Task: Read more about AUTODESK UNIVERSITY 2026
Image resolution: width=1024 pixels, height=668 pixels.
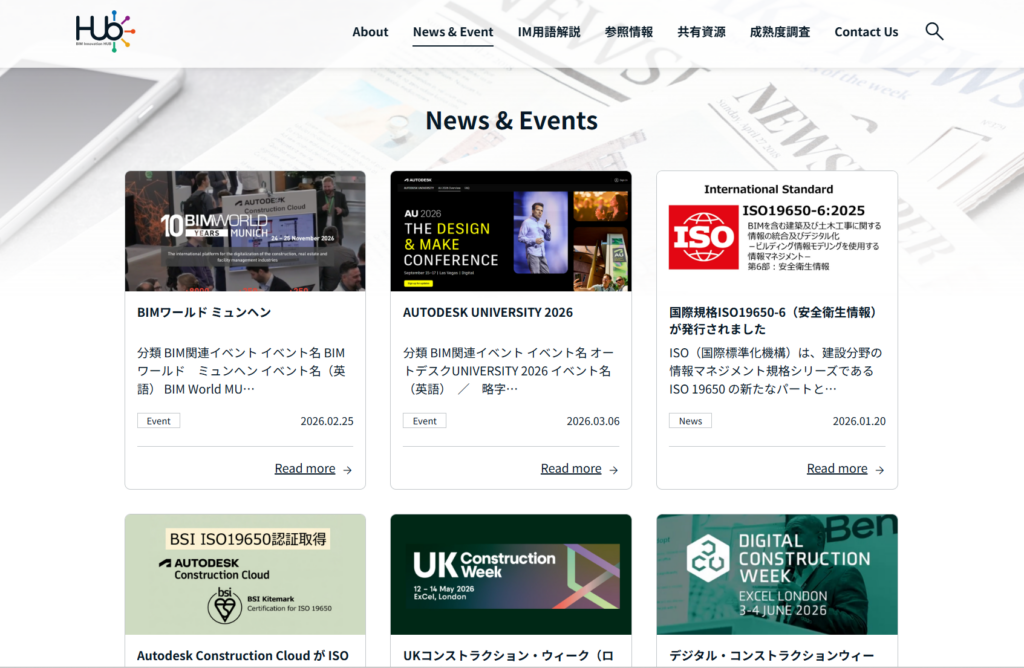Action: click(571, 469)
